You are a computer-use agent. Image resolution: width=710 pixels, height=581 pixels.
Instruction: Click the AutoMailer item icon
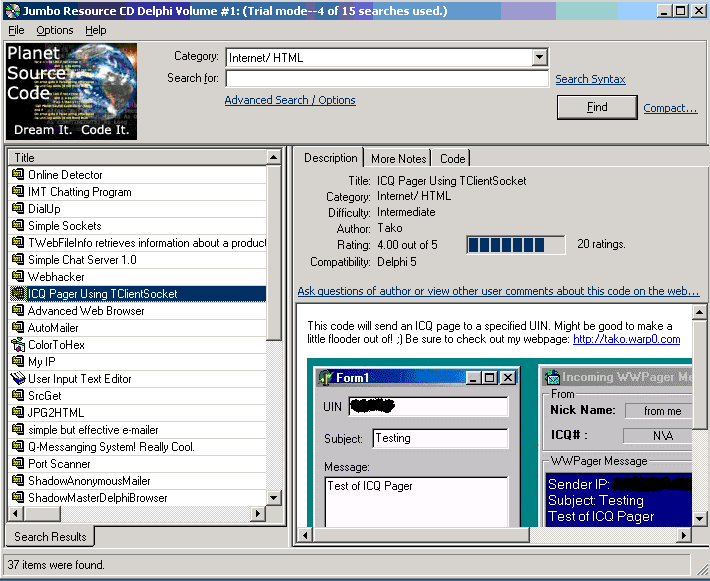pyautogui.click(x=18, y=327)
